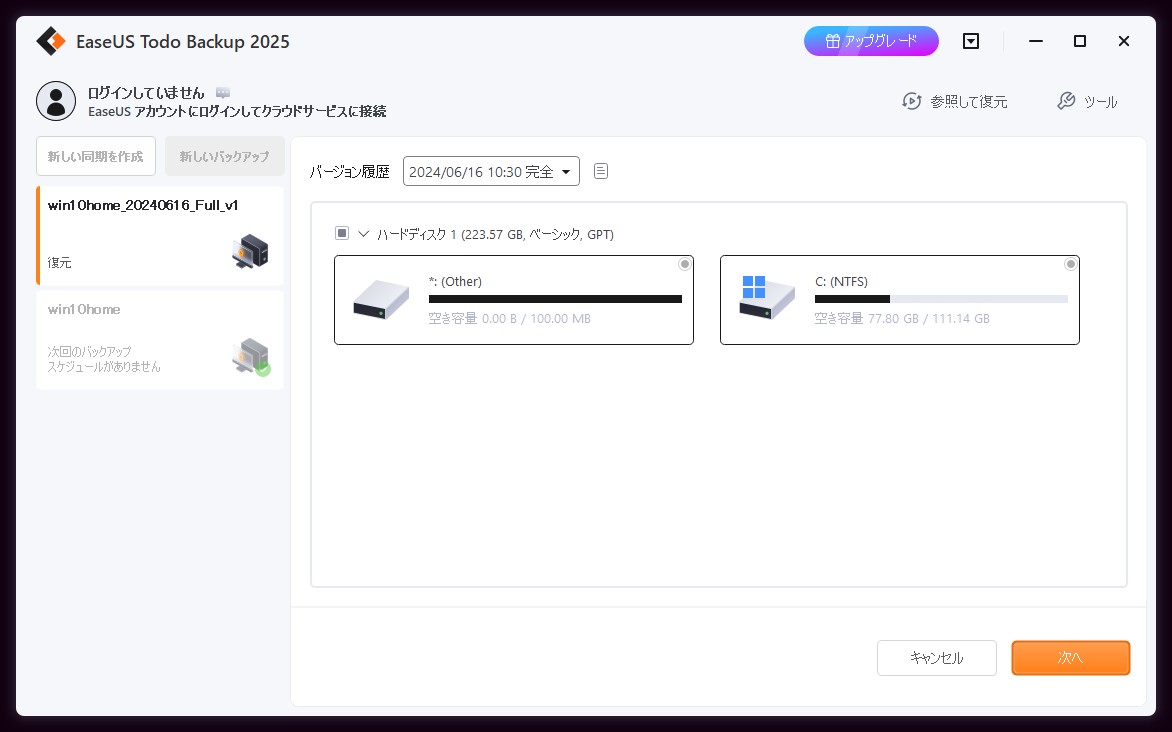Select the C: (NTFS) partition radio button

pyautogui.click(x=1071, y=264)
